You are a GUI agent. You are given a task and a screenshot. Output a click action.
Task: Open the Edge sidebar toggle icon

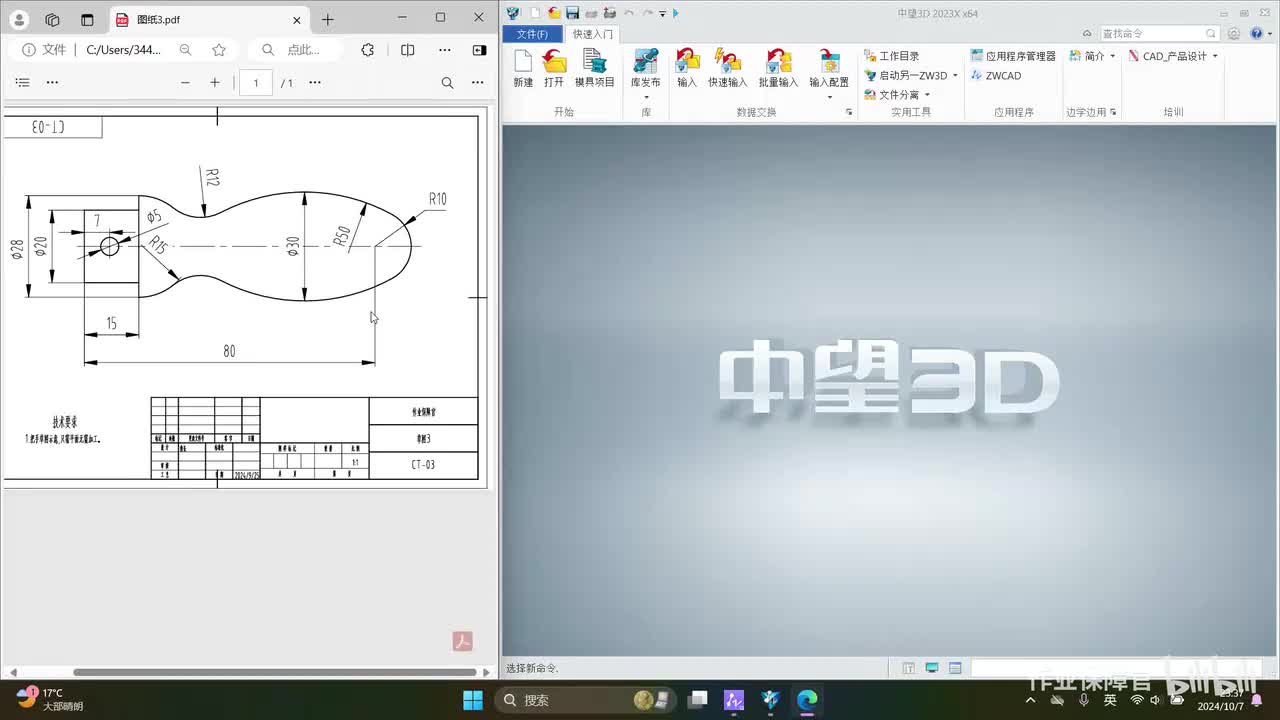pyautogui.click(x=480, y=50)
